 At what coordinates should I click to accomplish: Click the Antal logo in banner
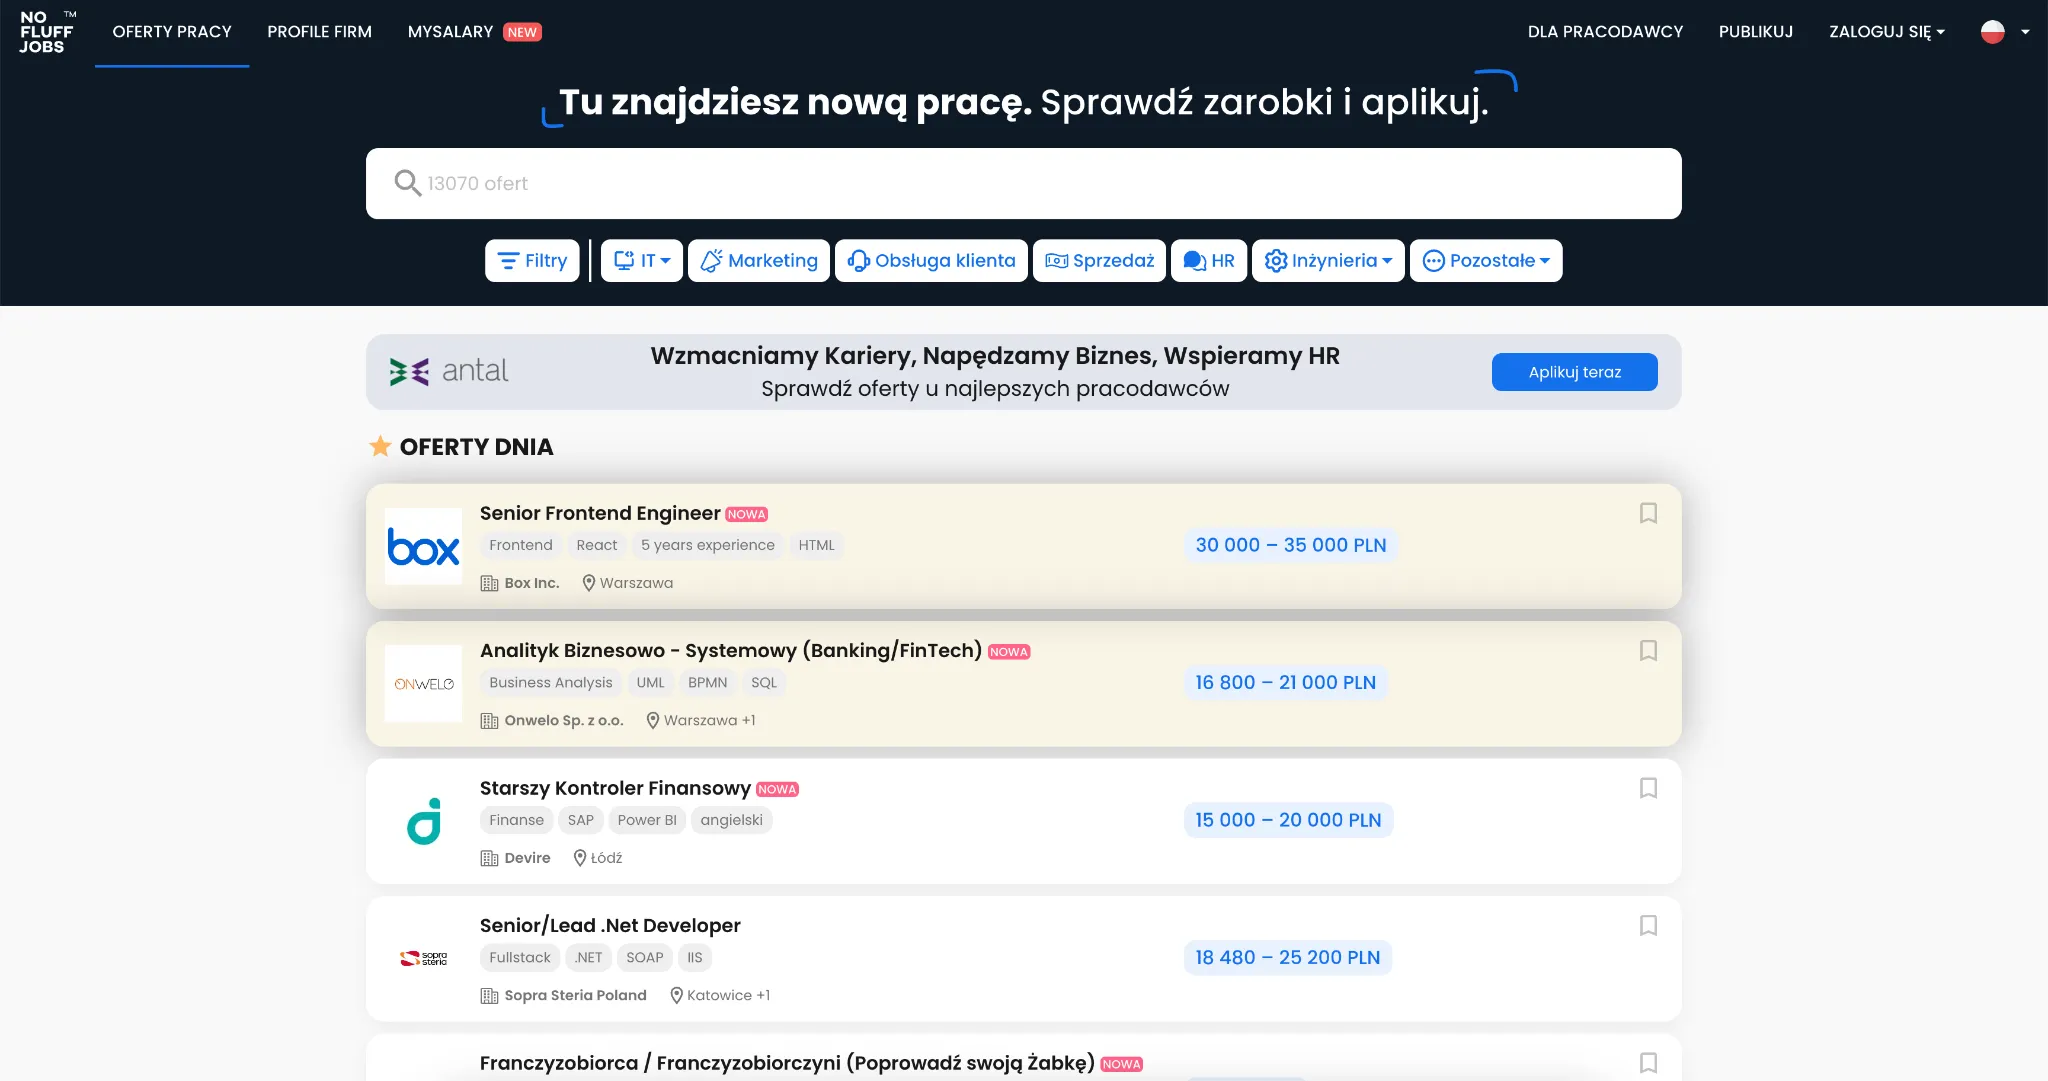(449, 371)
